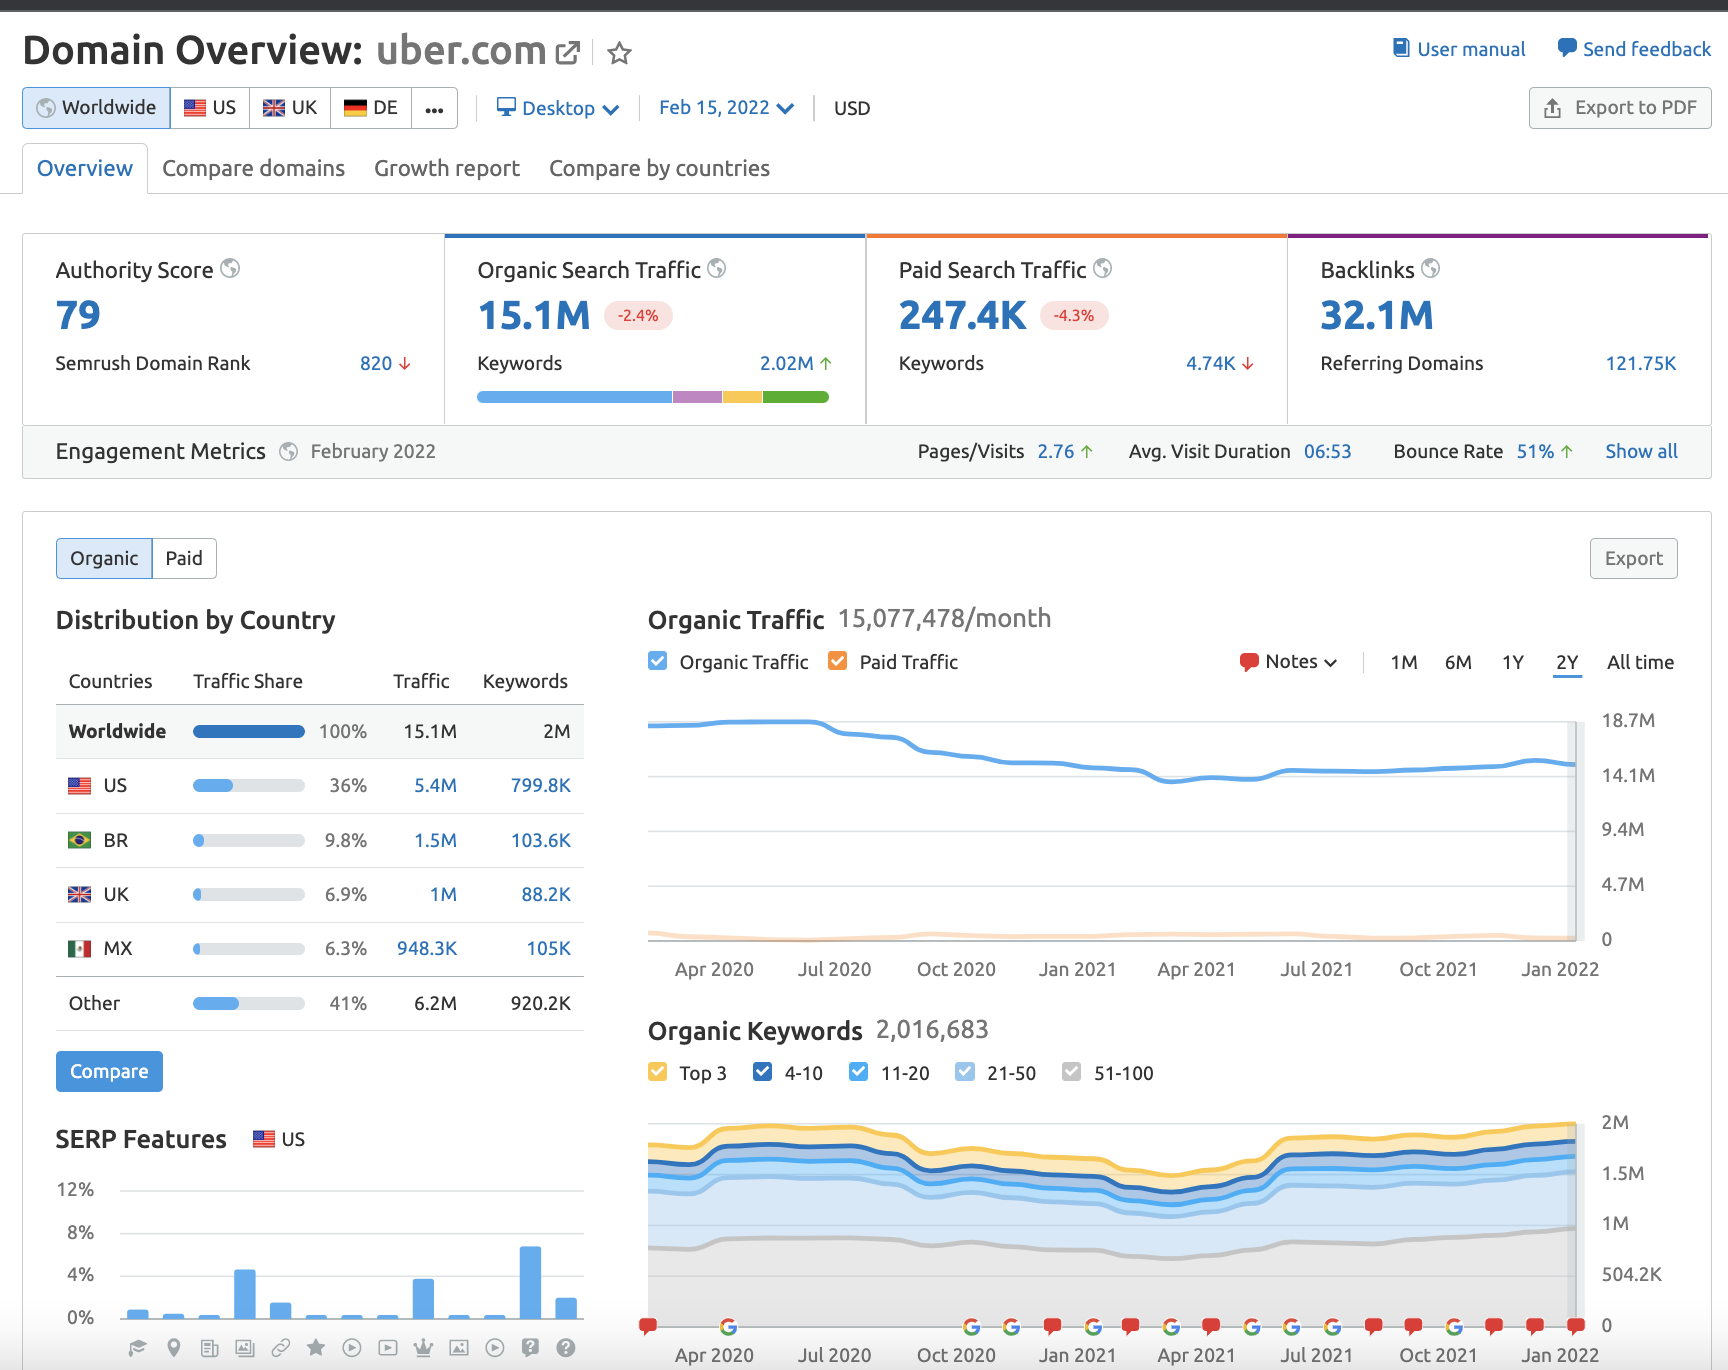The image size is (1728, 1370).
Task: Open the Overview tab
Action: tap(85, 168)
